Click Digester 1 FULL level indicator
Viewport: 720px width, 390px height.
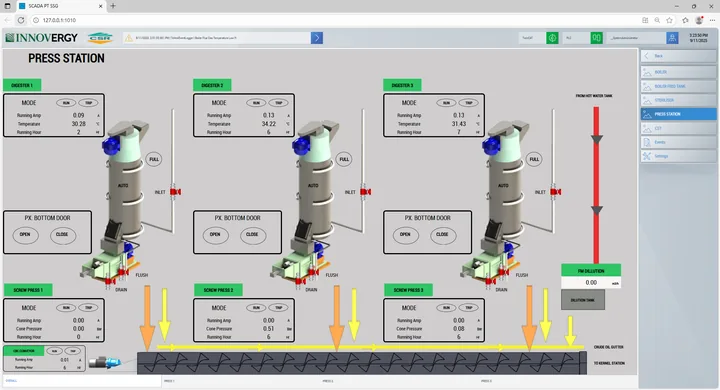pos(154,159)
